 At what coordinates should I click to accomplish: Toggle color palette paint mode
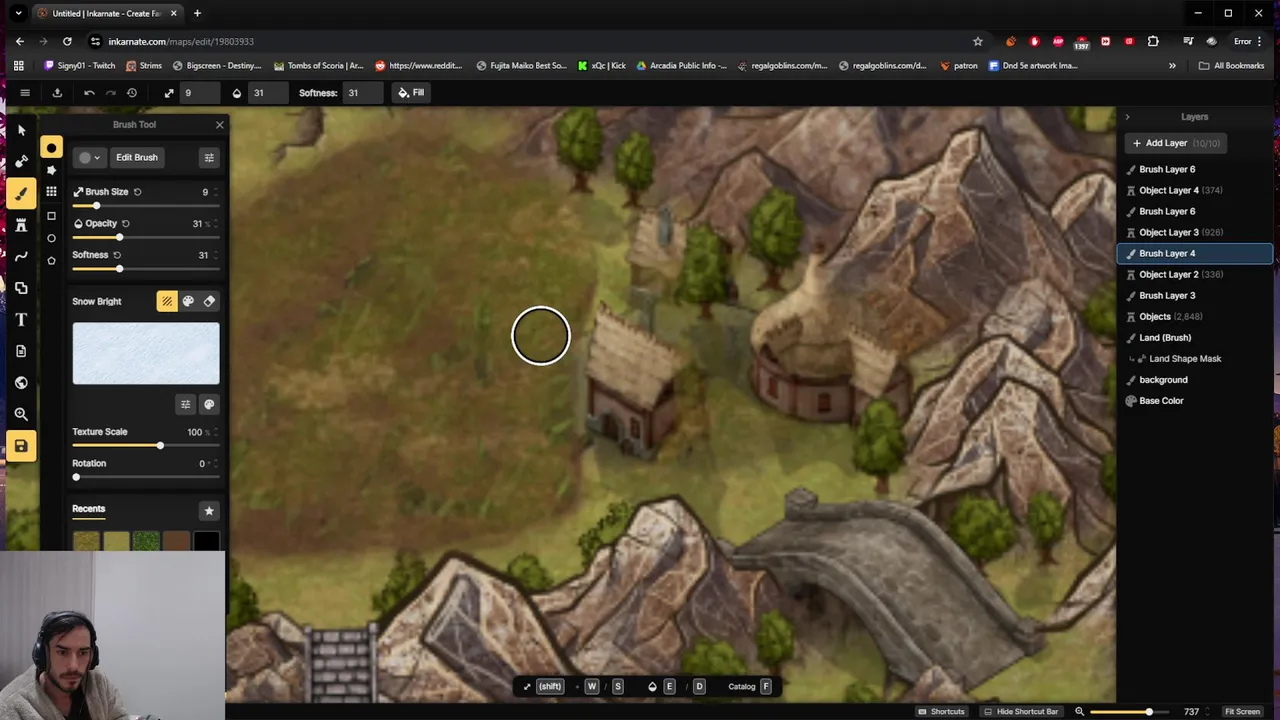188,301
